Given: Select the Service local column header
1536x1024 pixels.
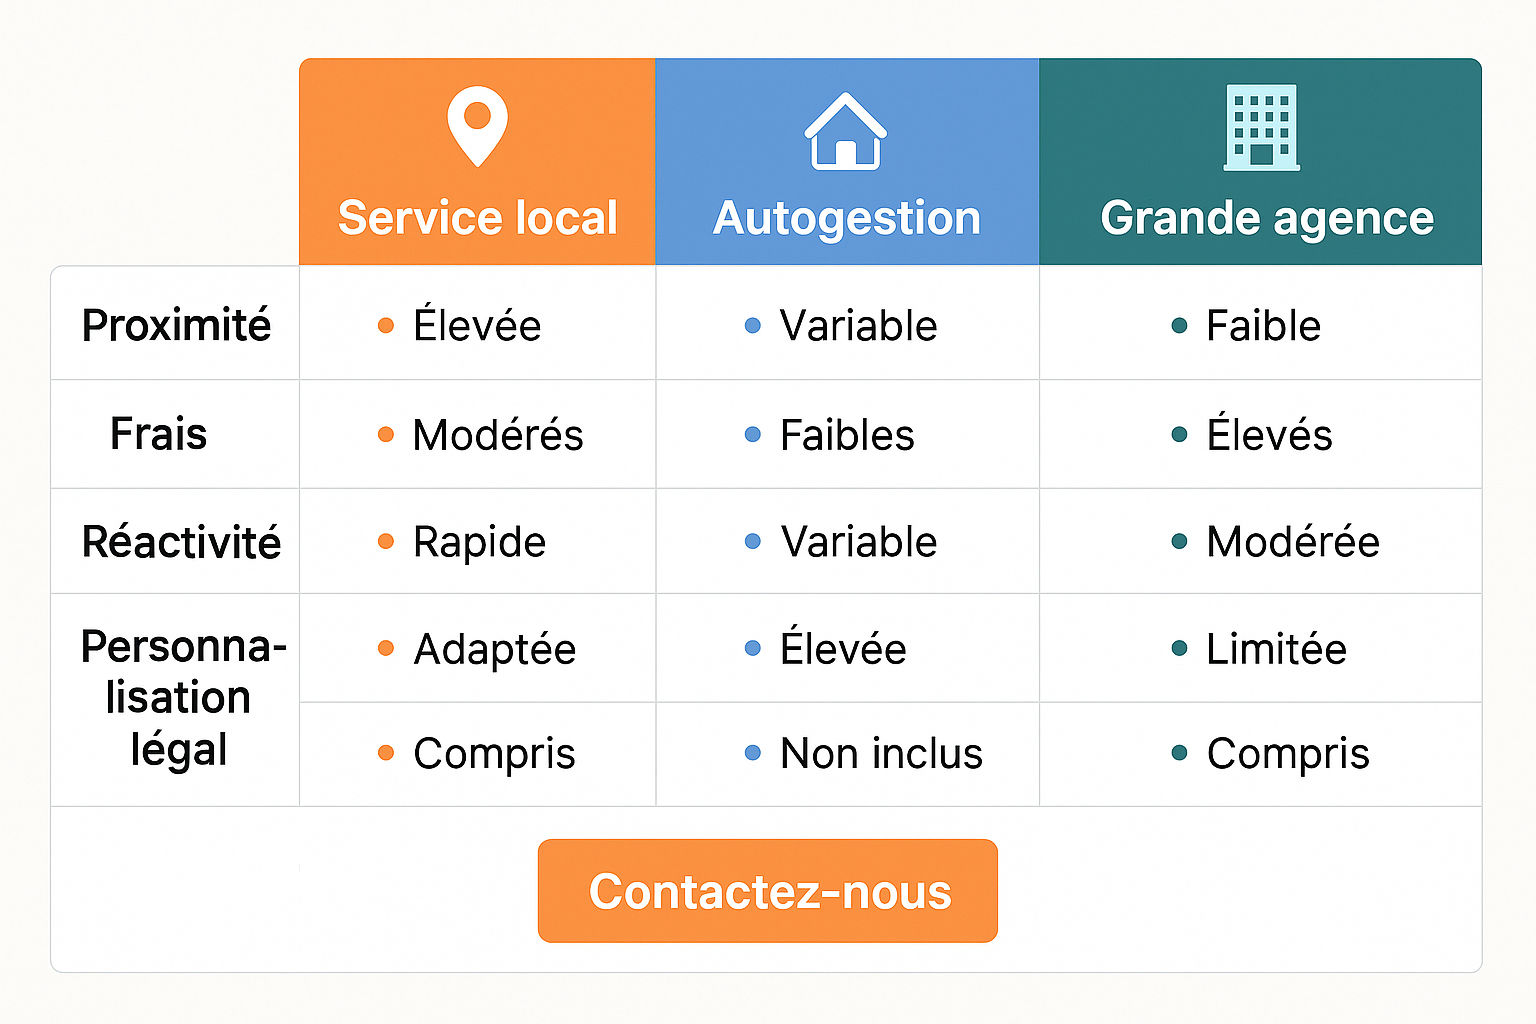Looking at the screenshot, I should pos(478,218).
